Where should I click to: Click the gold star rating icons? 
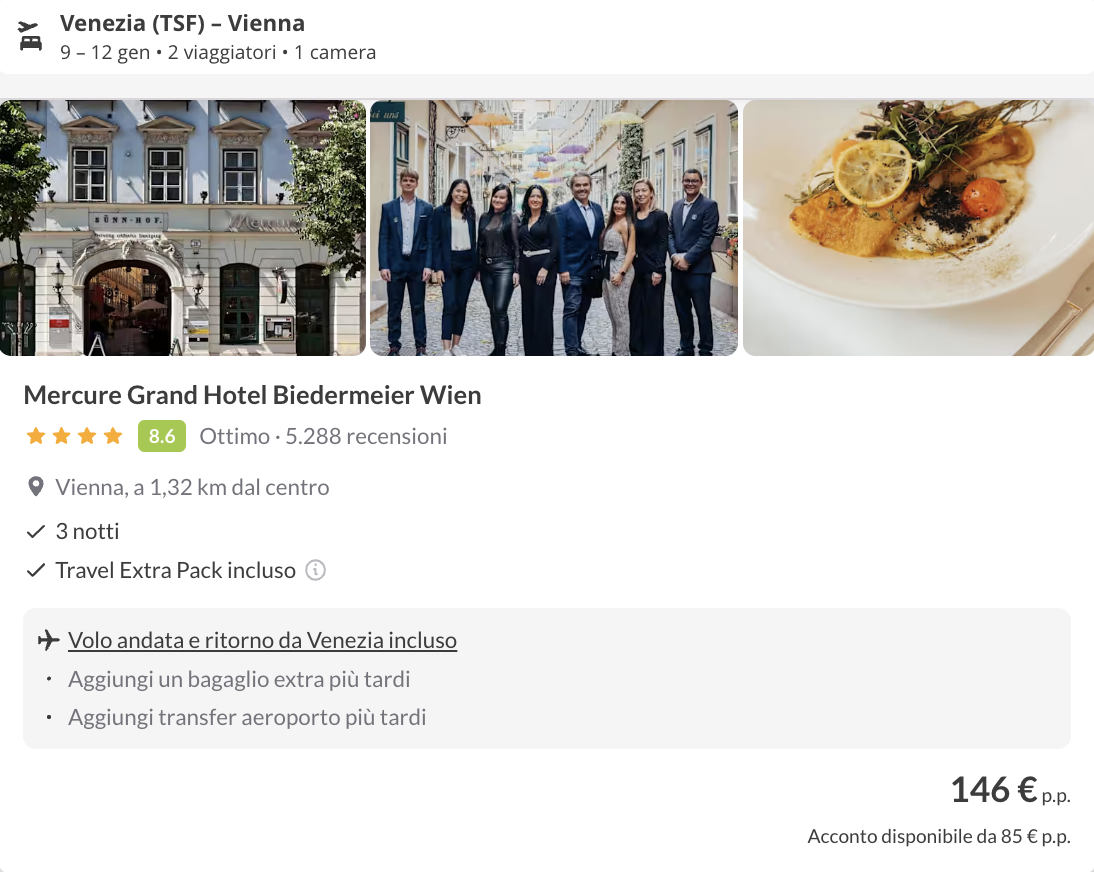click(75, 436)
